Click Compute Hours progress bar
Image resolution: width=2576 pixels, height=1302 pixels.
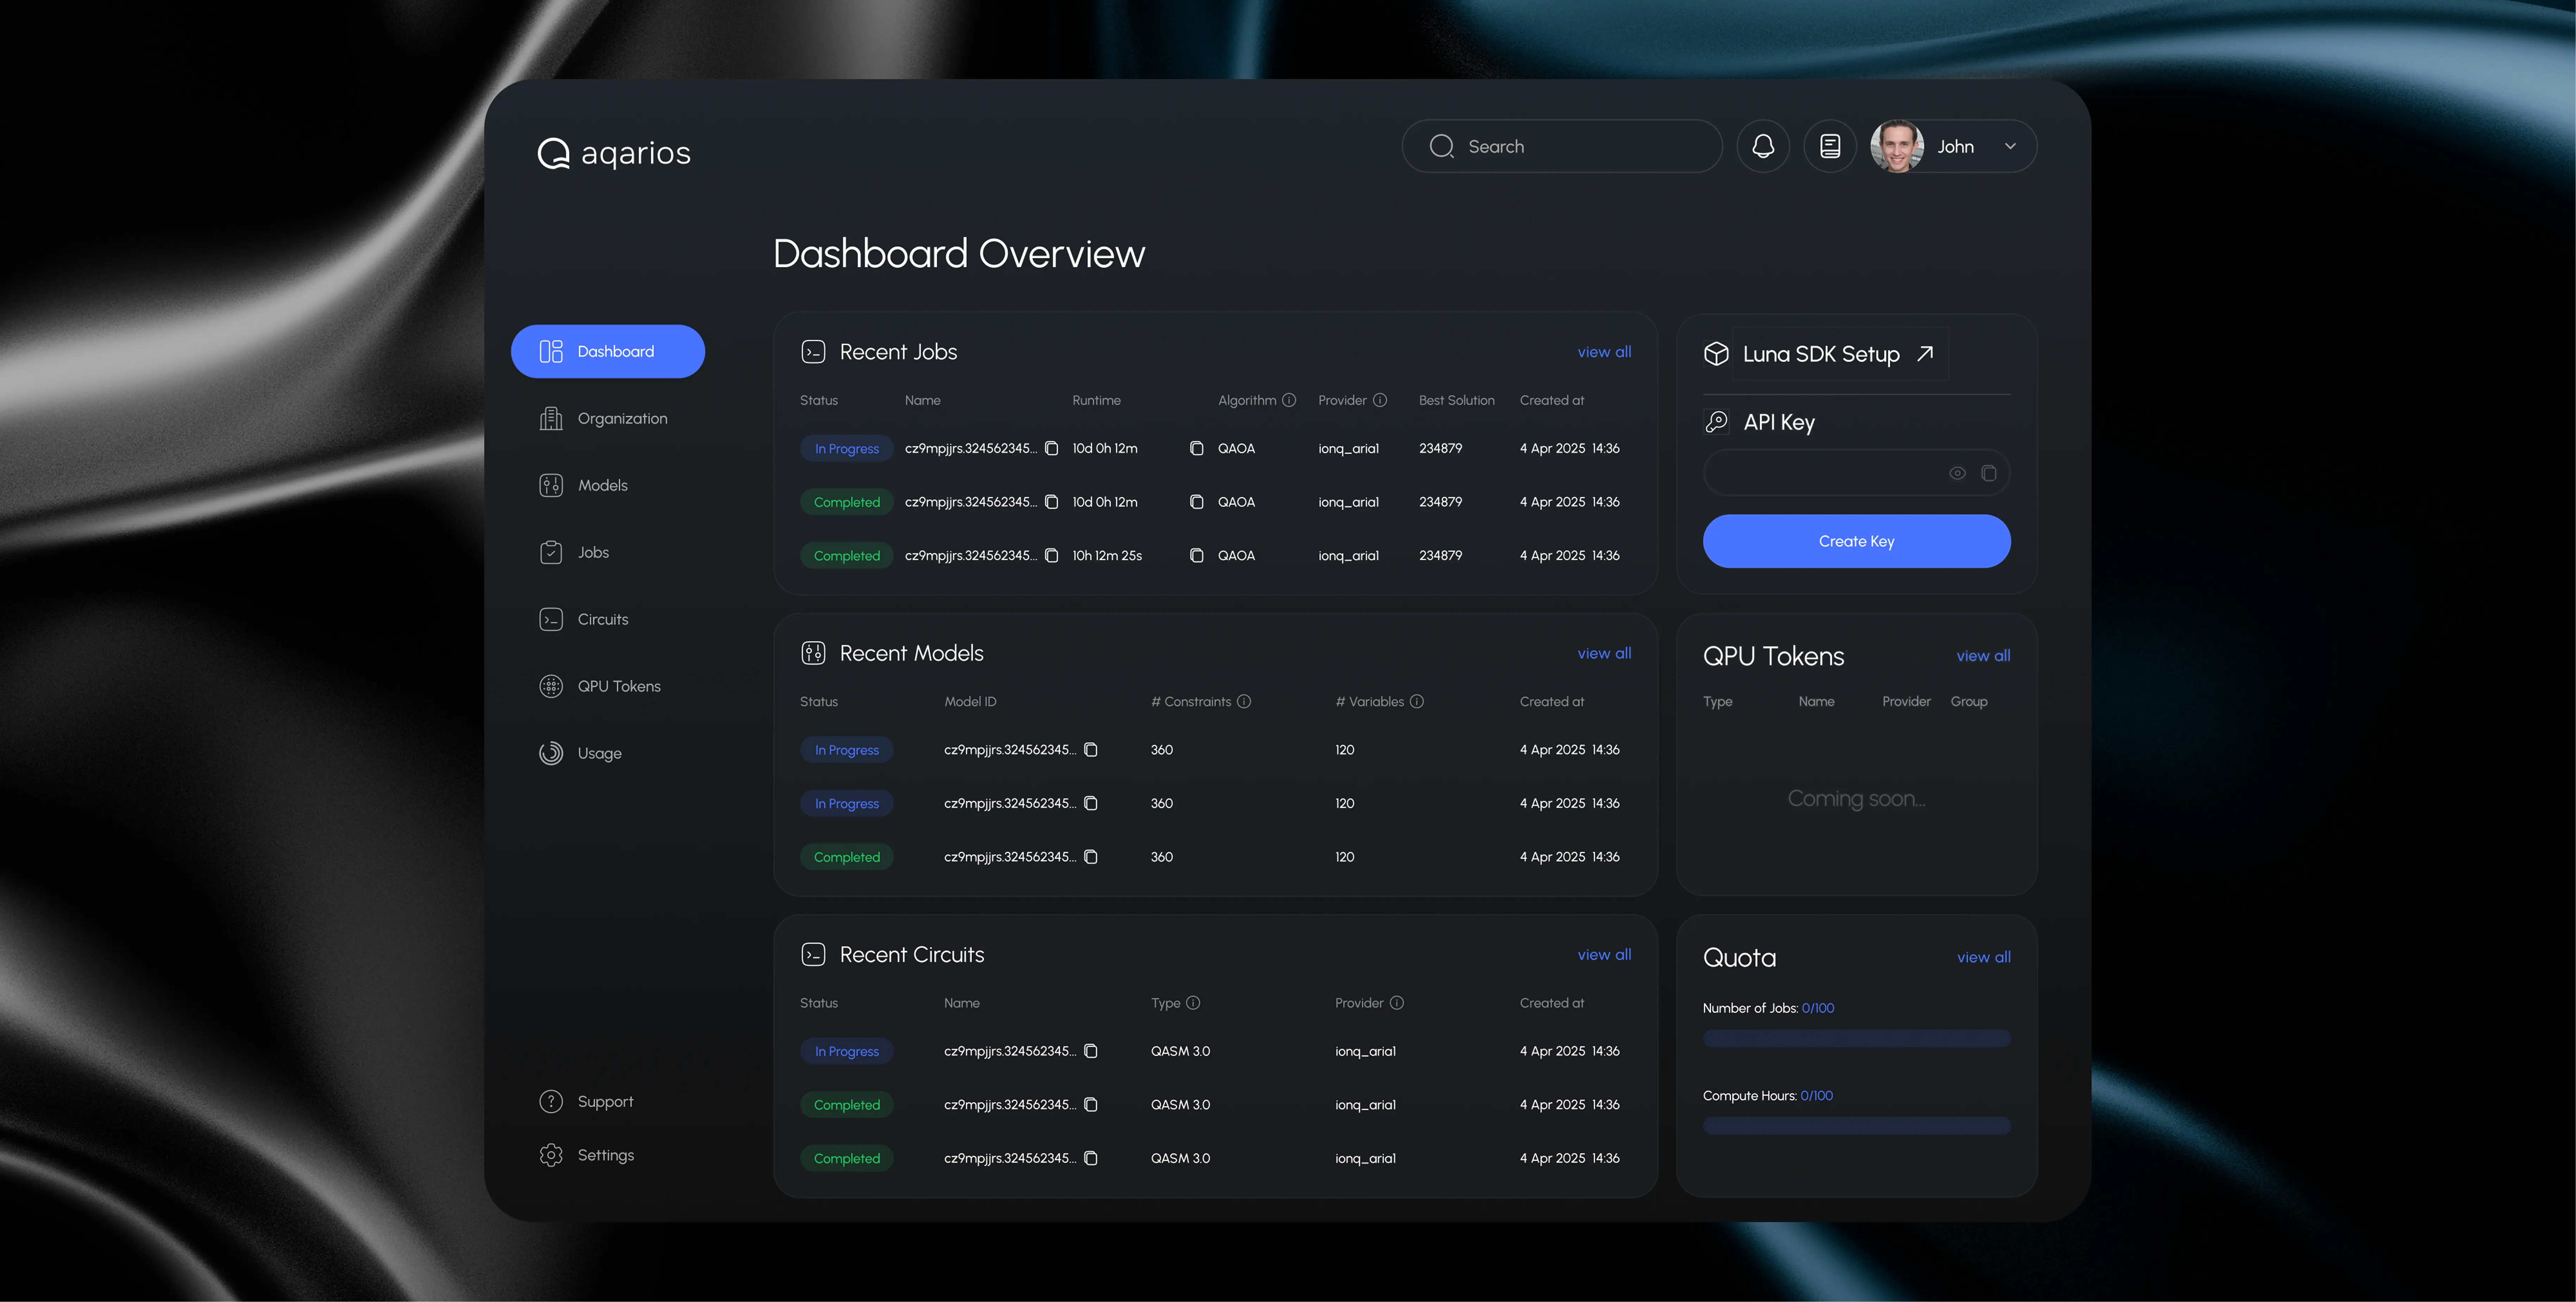1856,1126
